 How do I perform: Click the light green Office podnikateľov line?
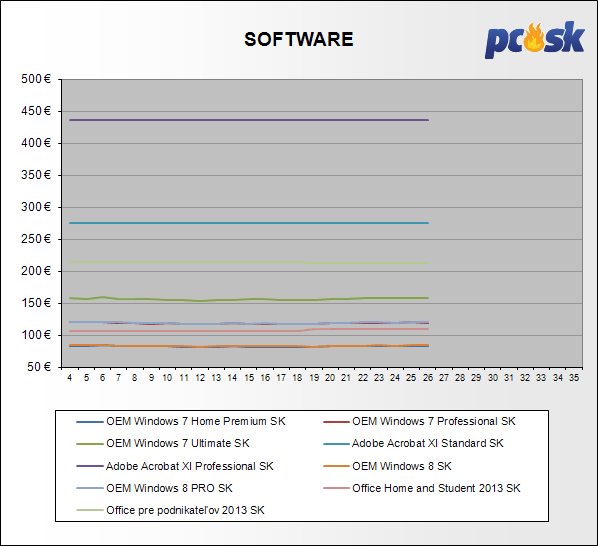(x=249, y=262)
